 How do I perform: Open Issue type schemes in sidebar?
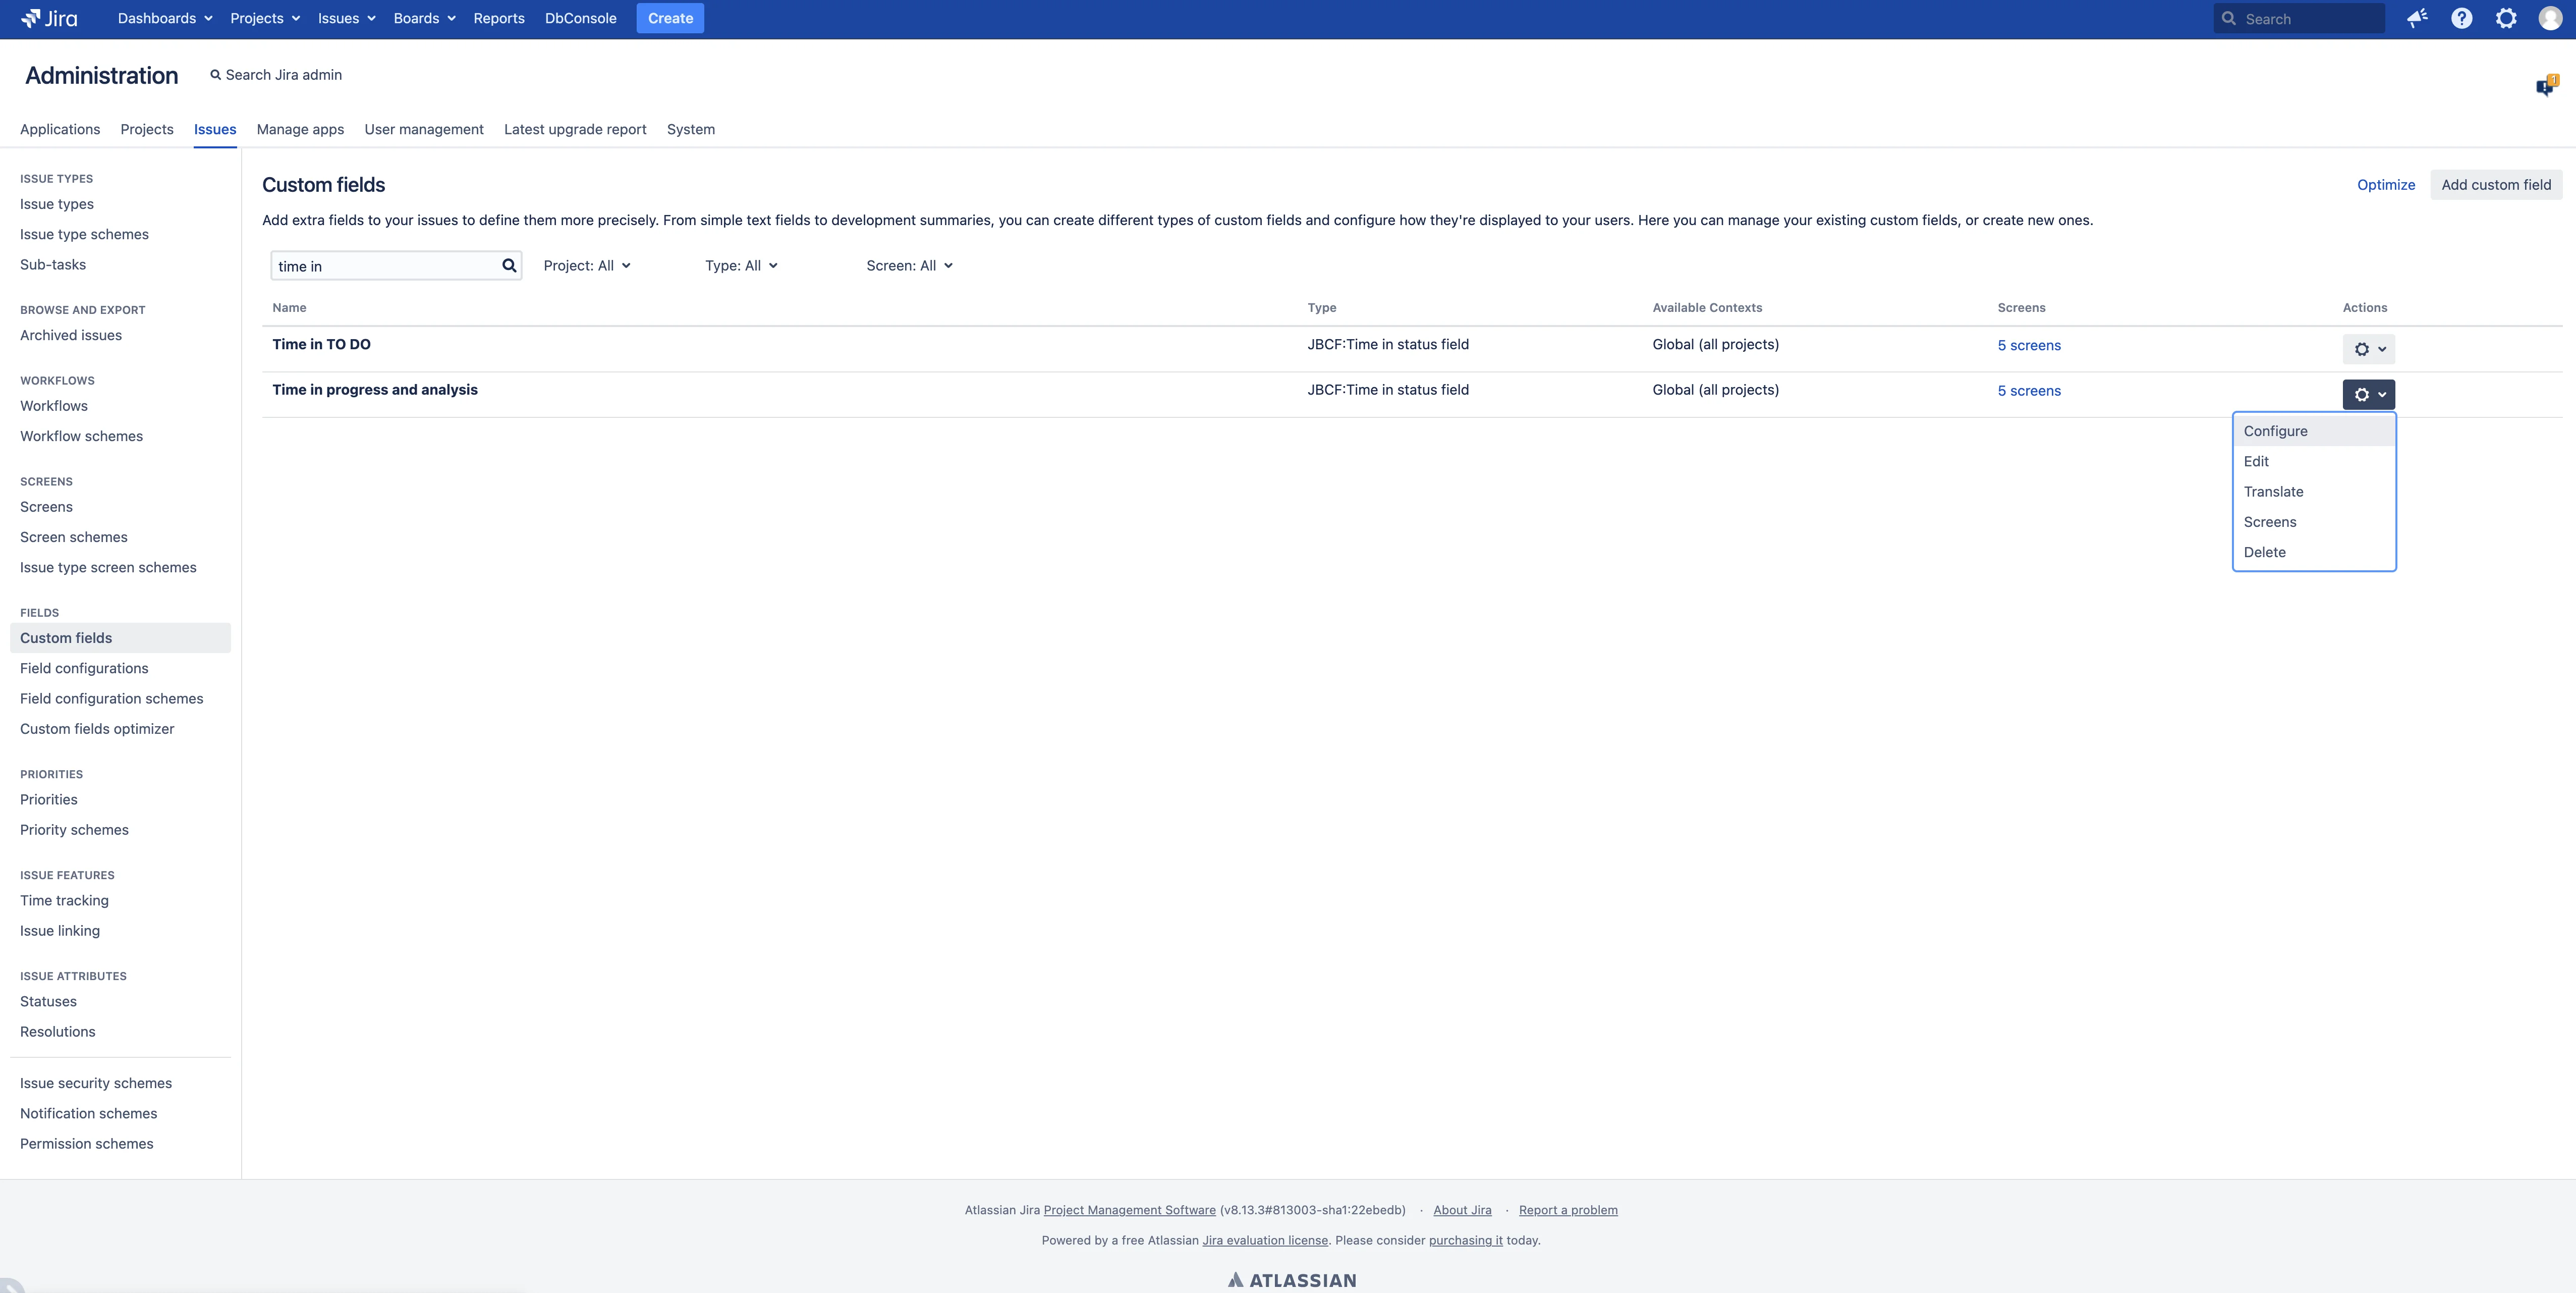(x=84, y=234)
